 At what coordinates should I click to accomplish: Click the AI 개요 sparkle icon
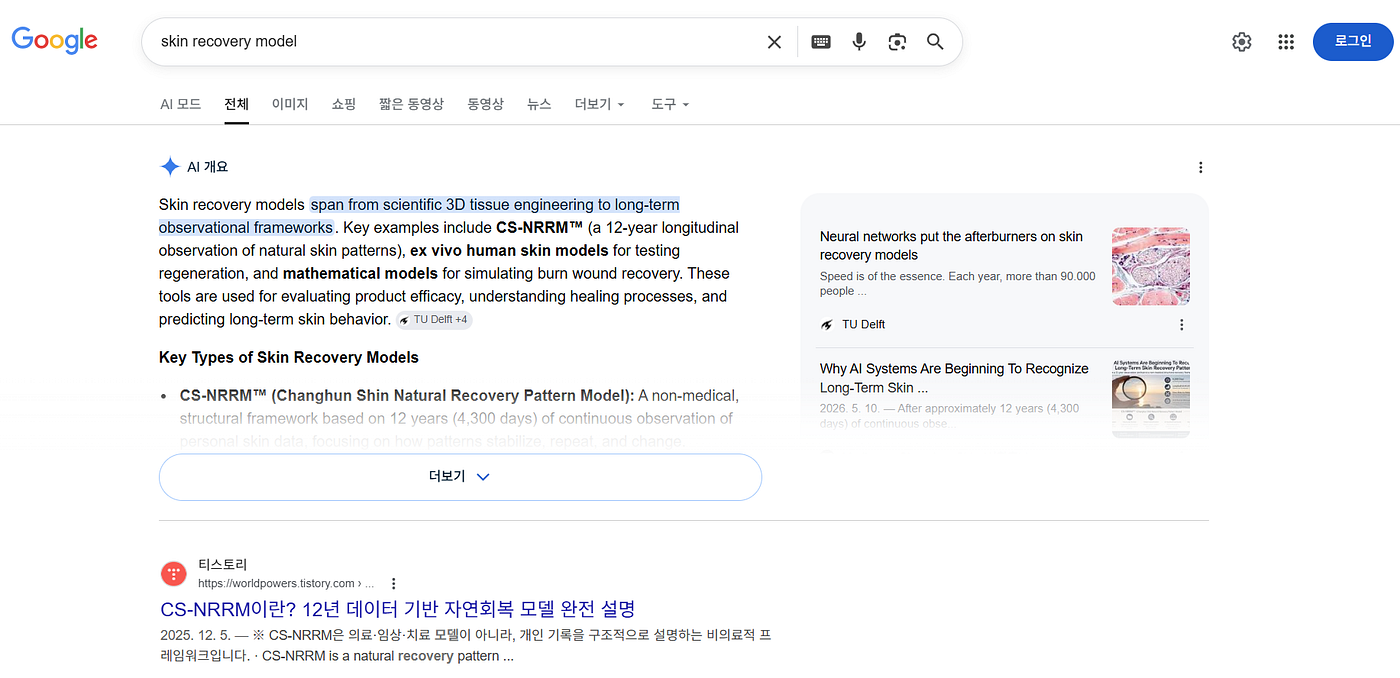point(170,167)
